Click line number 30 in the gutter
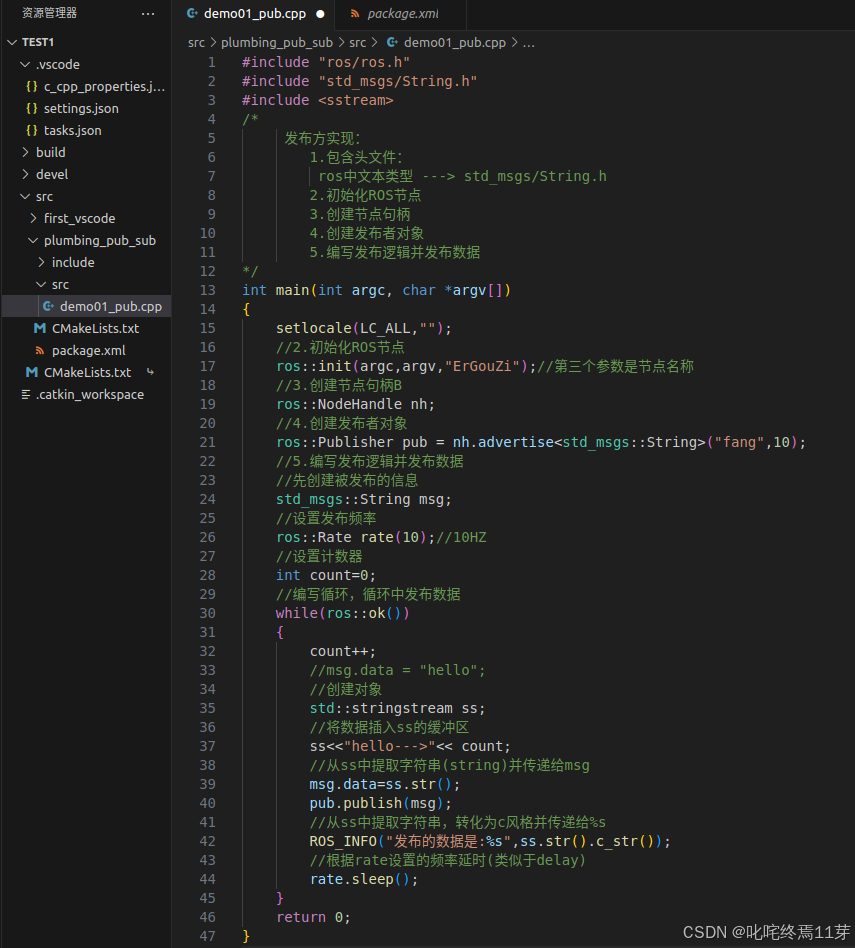Screen dimensions: 855x948 (207, 613)
